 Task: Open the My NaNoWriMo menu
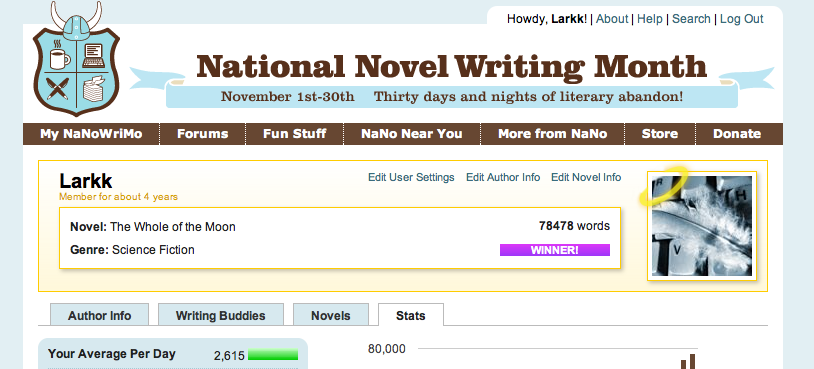[x=91, y=134]
